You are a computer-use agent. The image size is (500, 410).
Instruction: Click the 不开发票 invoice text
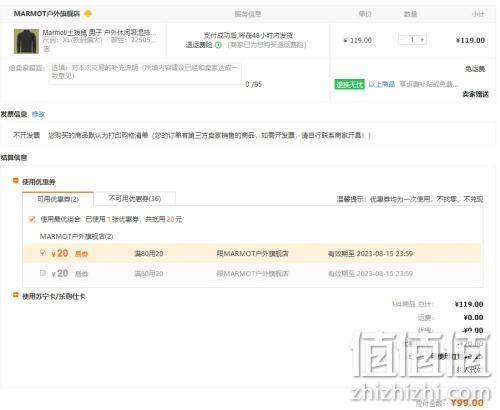click(x=26, y=135)
